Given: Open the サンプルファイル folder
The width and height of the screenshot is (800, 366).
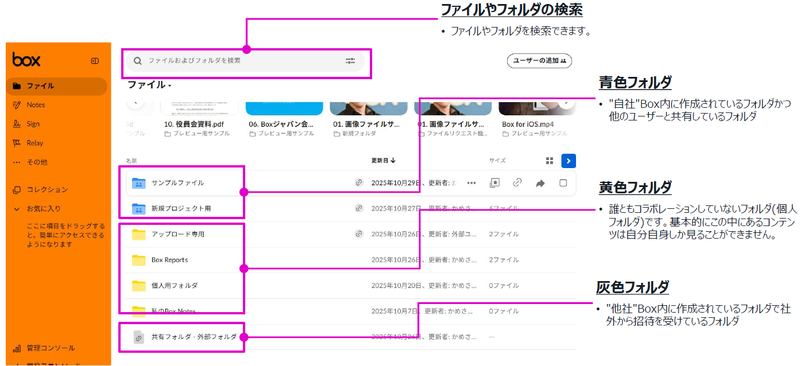Looking at the screenshot, I should [x=178, y=183].
